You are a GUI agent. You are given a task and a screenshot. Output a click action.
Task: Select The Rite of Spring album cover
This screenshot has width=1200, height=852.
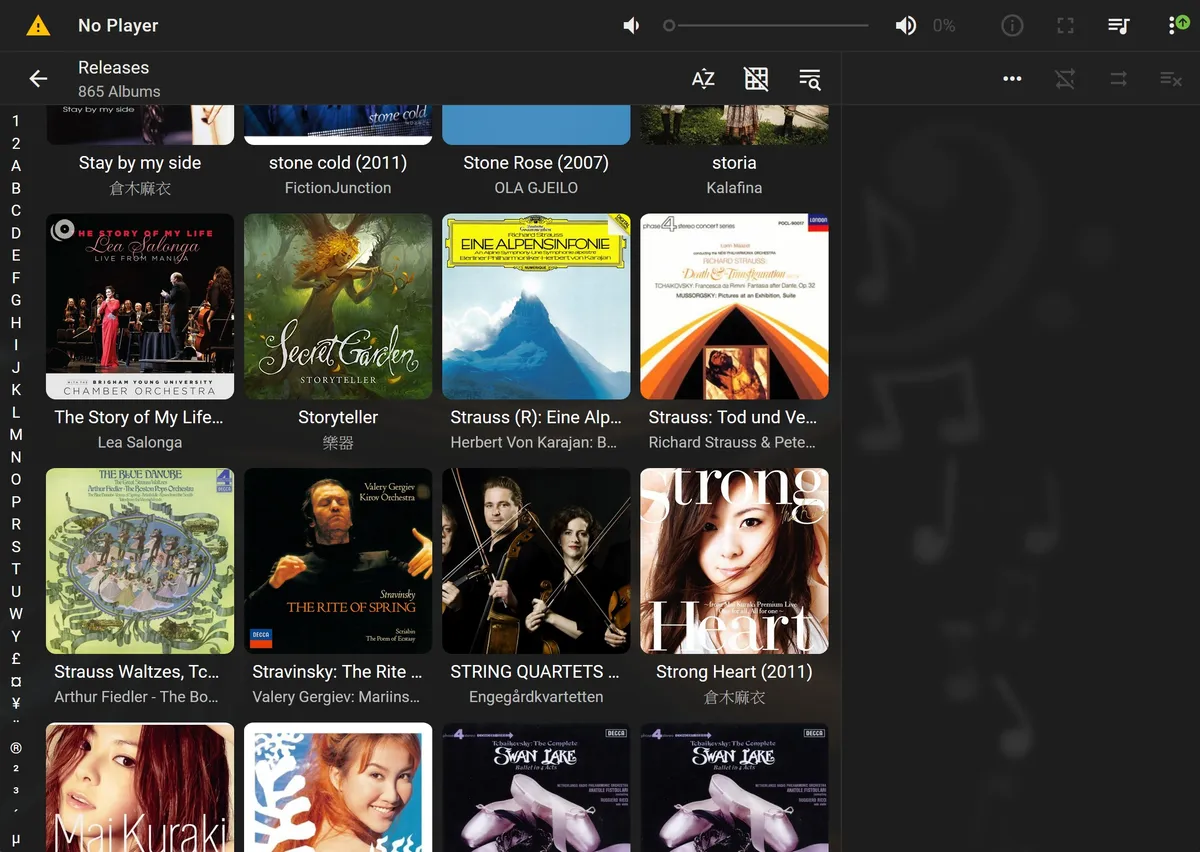tap(338, 561)
